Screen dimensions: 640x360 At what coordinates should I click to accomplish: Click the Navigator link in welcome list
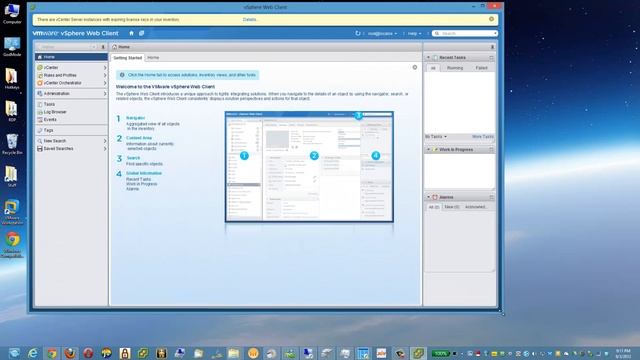136,118
